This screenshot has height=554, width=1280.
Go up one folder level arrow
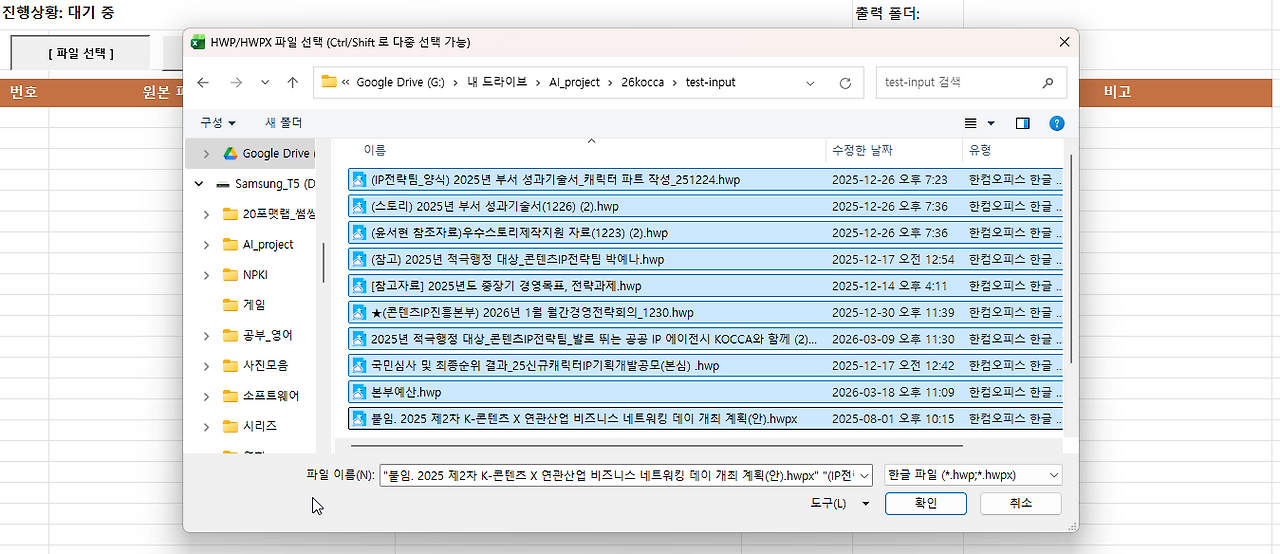pos(292,83)
